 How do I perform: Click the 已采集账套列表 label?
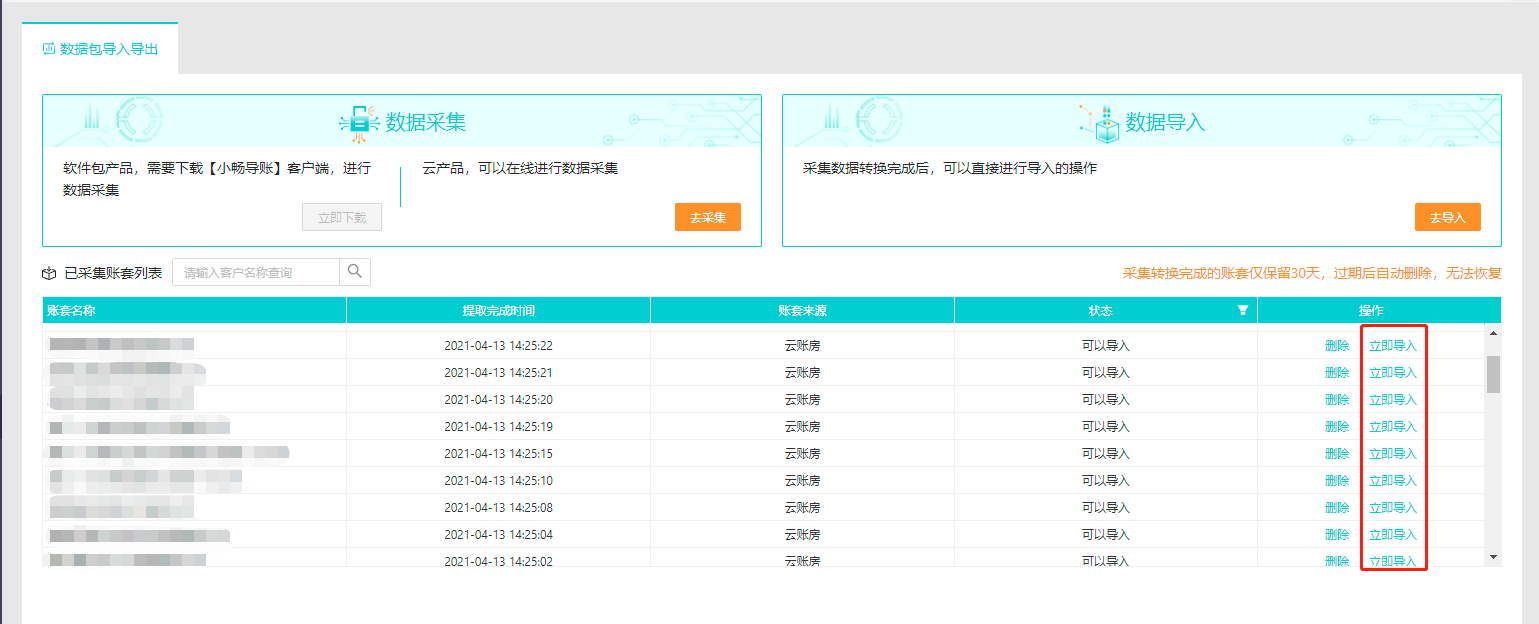tap(113, 273)
